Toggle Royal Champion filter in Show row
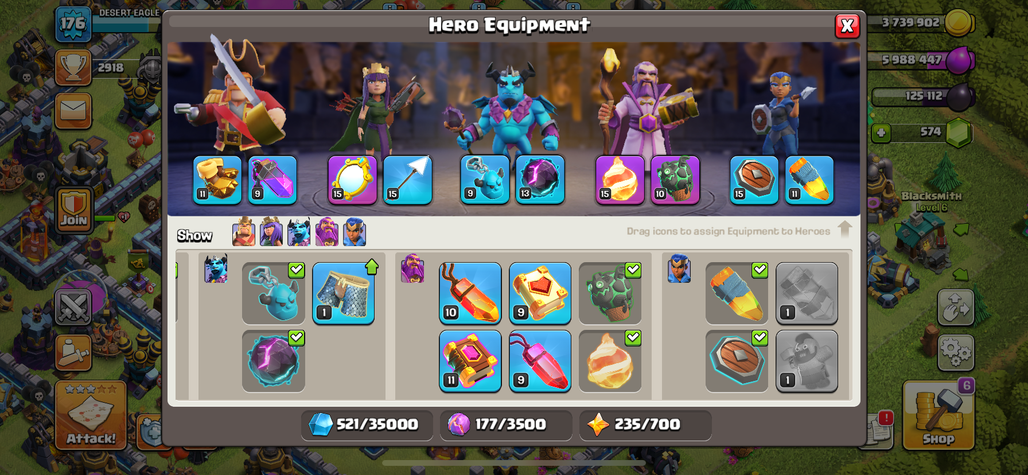Viewport: 1028px width, 475px height. click(354, 233)
